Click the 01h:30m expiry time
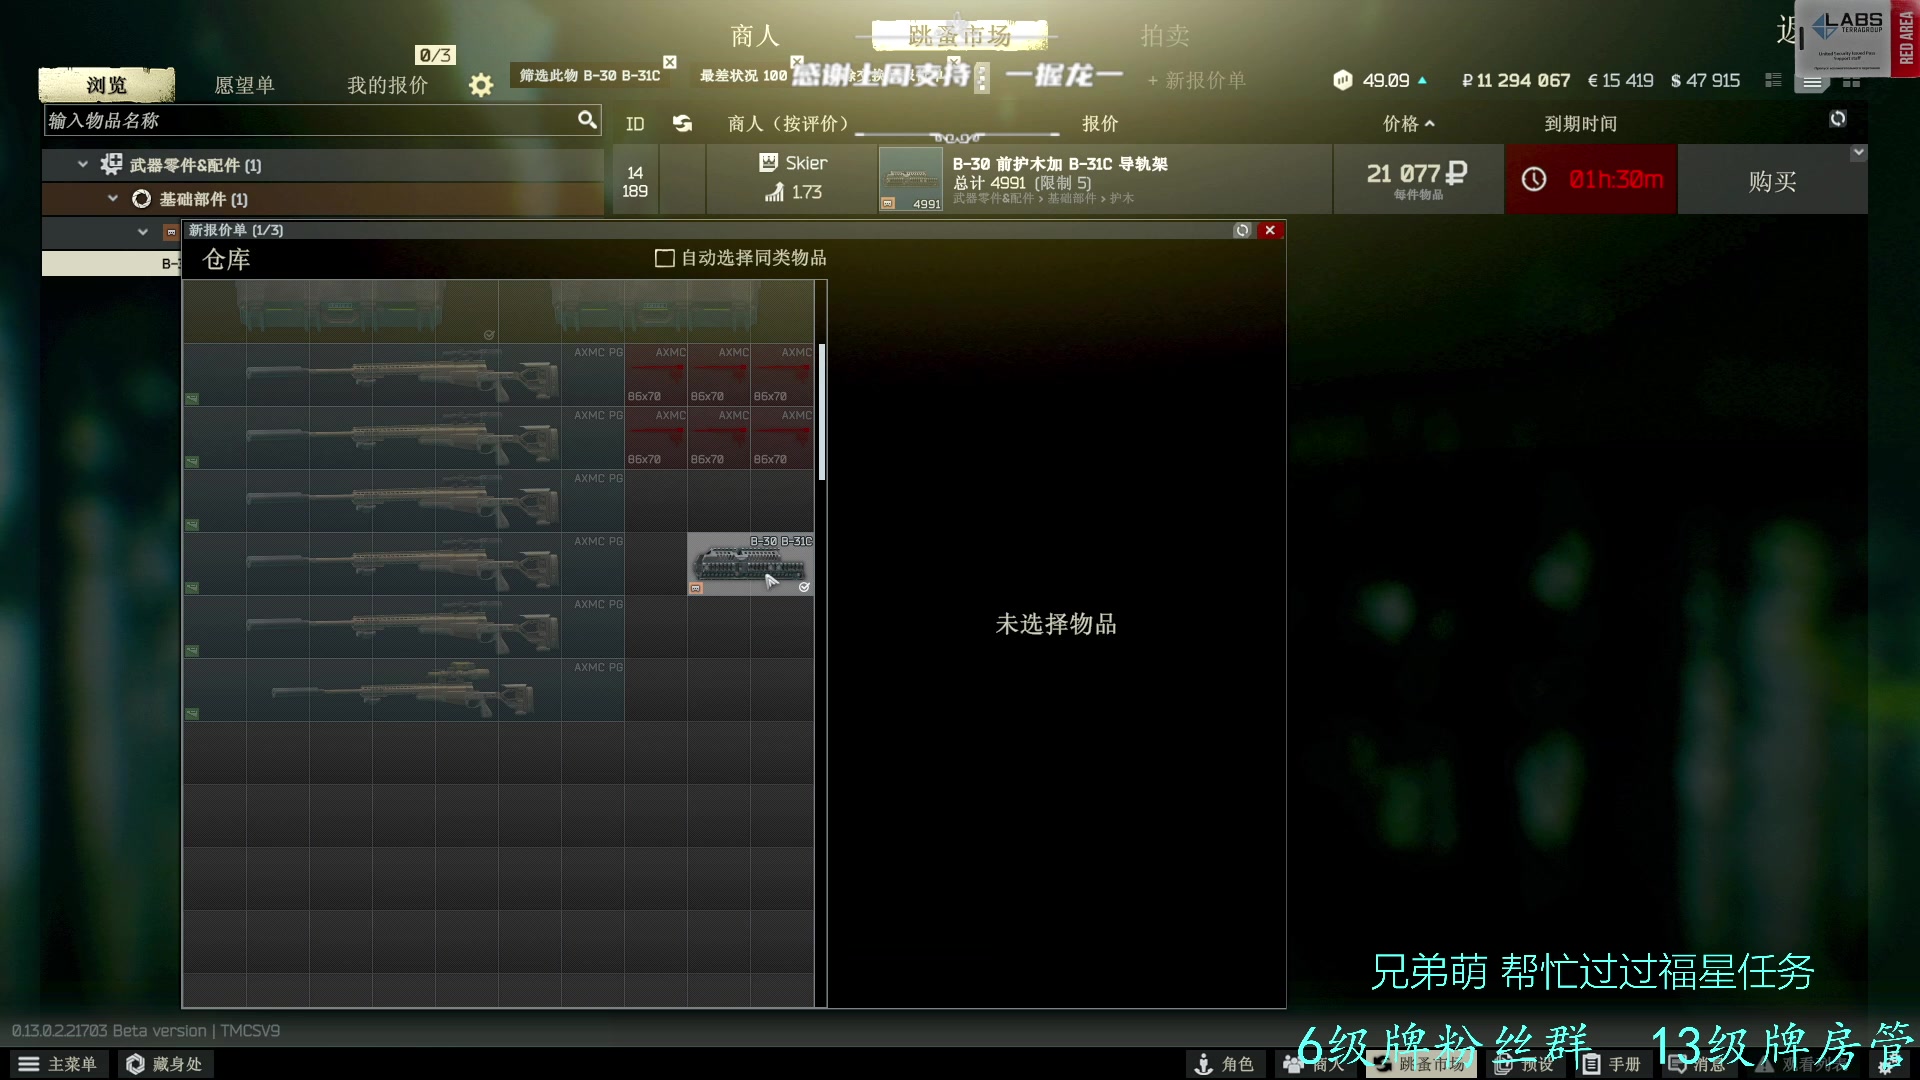The image size is (1920, 1080). (x=1616, y=179)
